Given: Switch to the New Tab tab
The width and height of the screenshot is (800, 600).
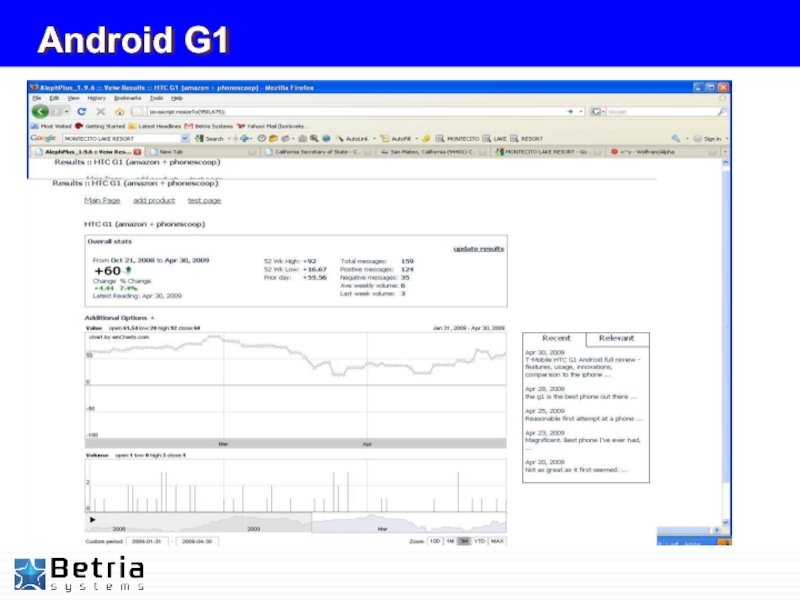Looking at the screenshot, I should point(202,152).
